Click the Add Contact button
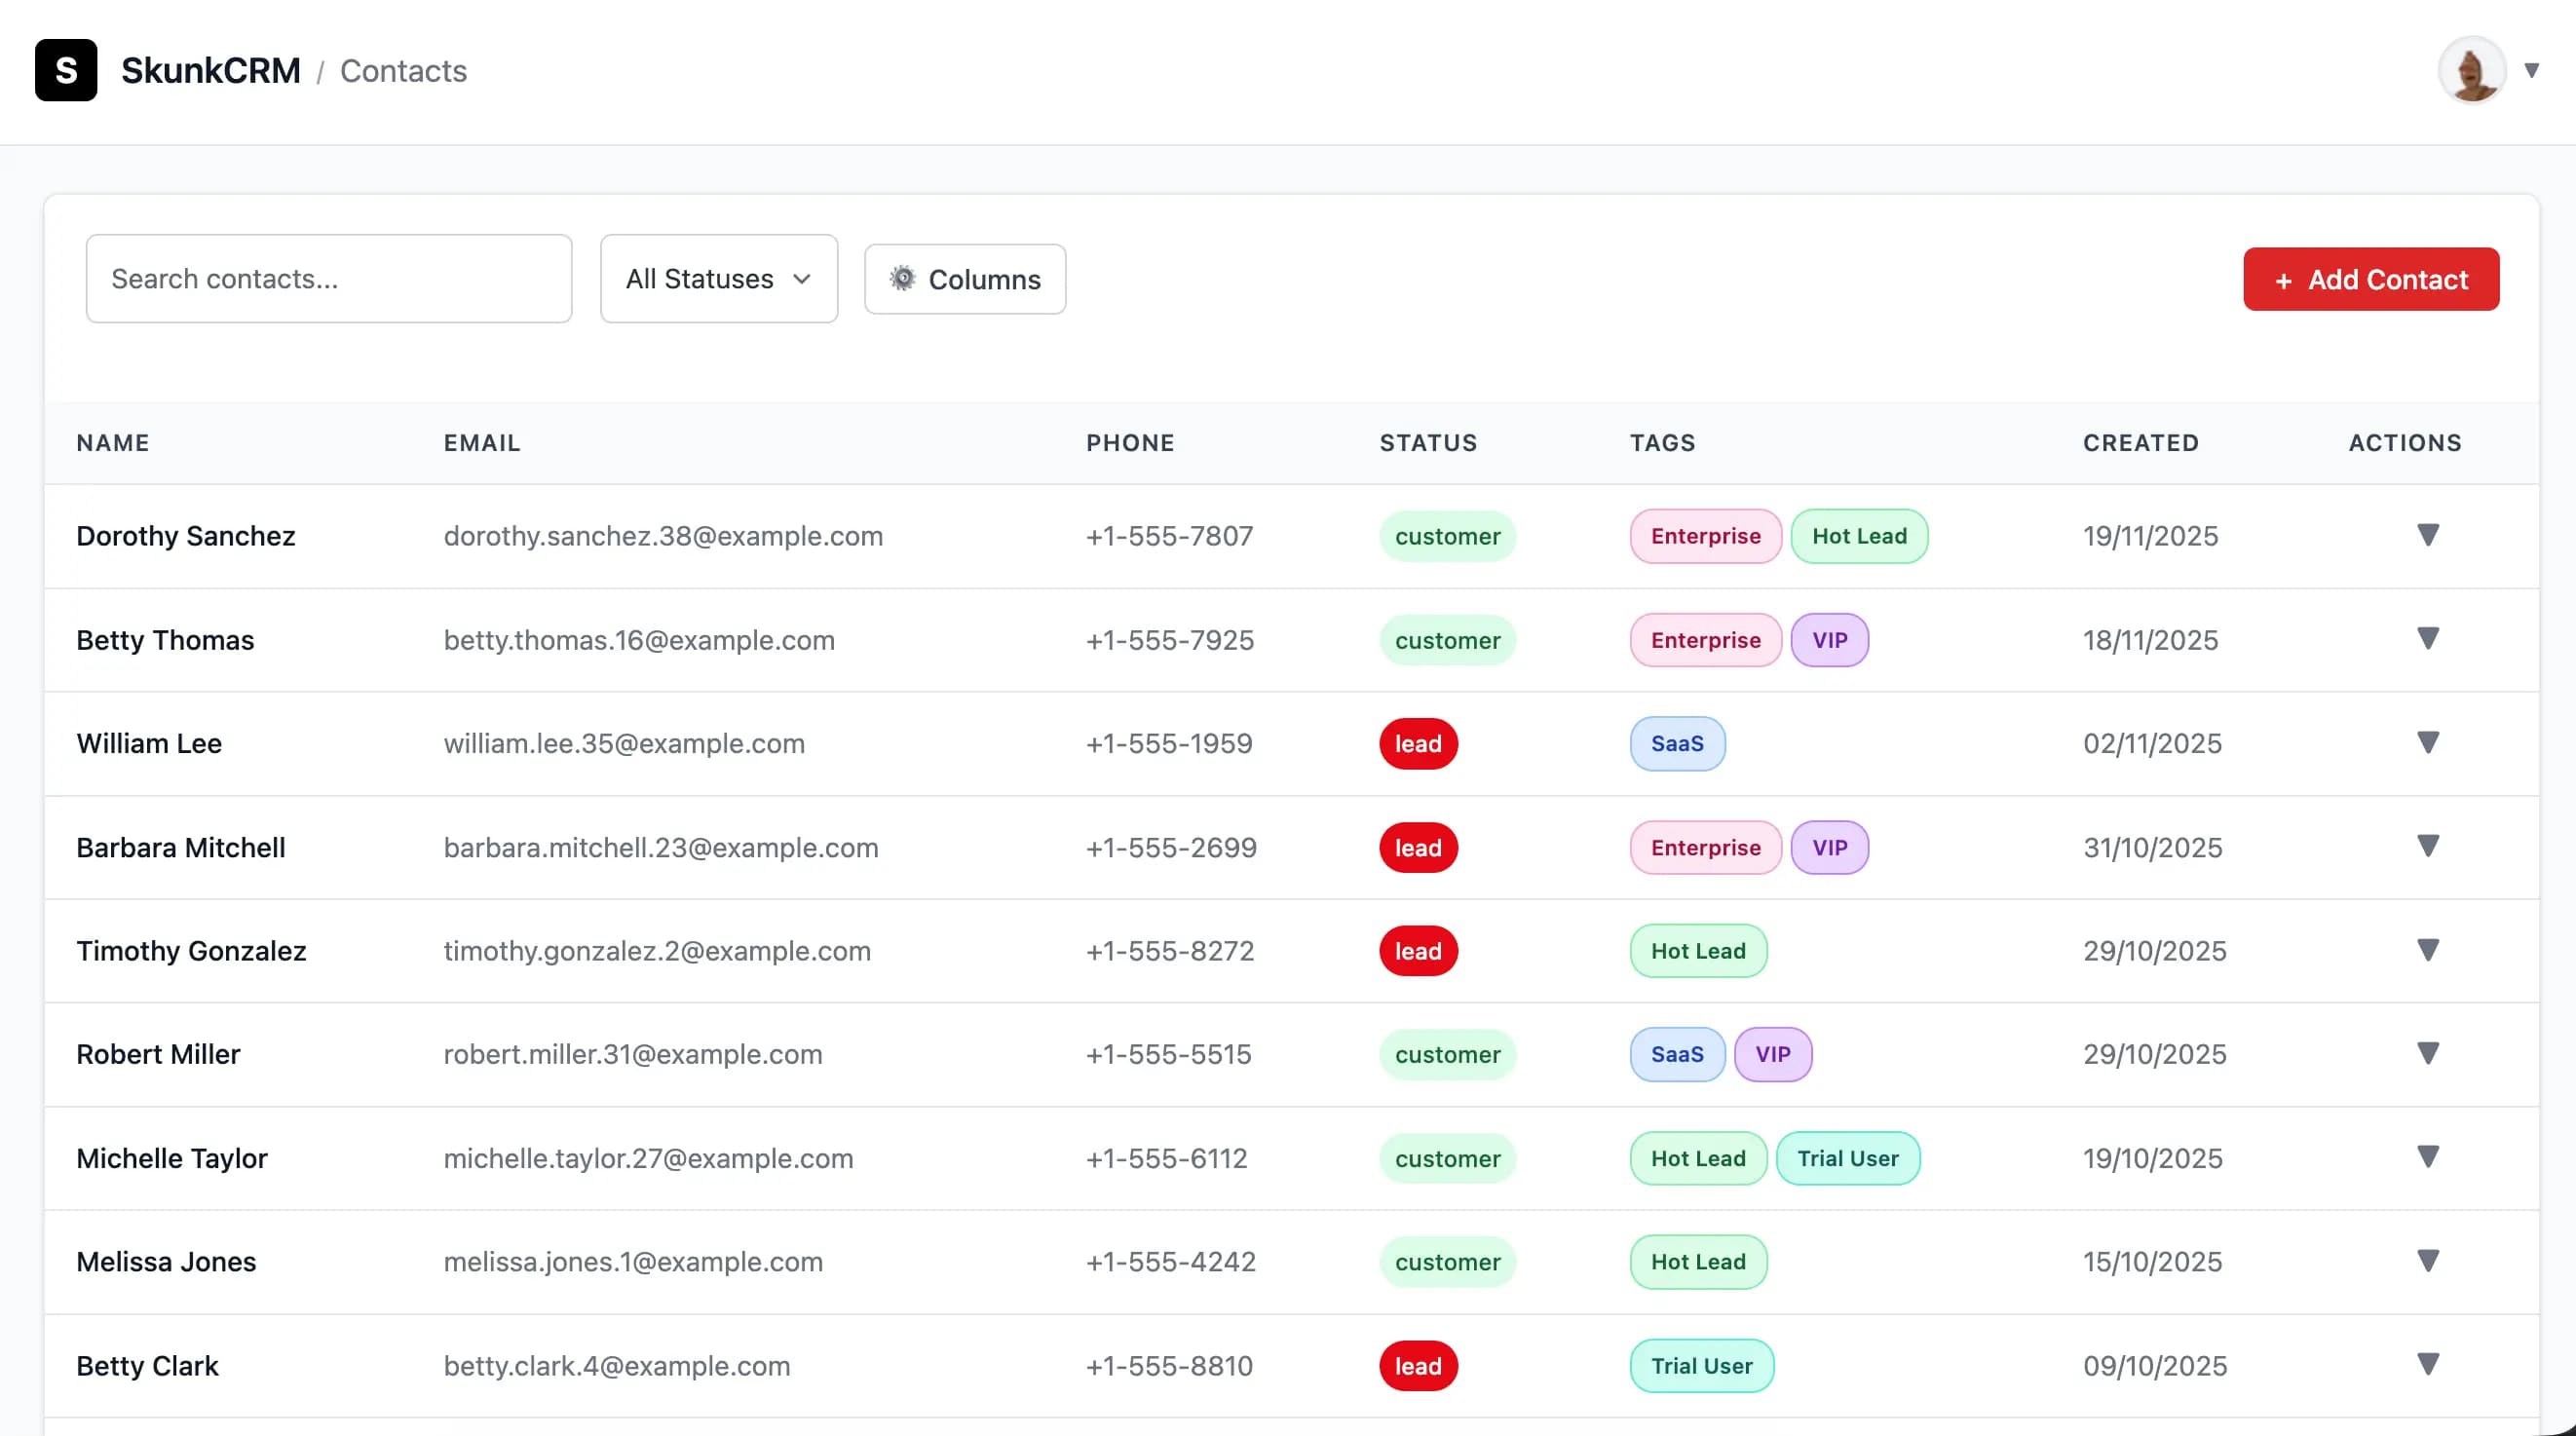This screenshot has height=1436, width=2576. coord(2371,279)
